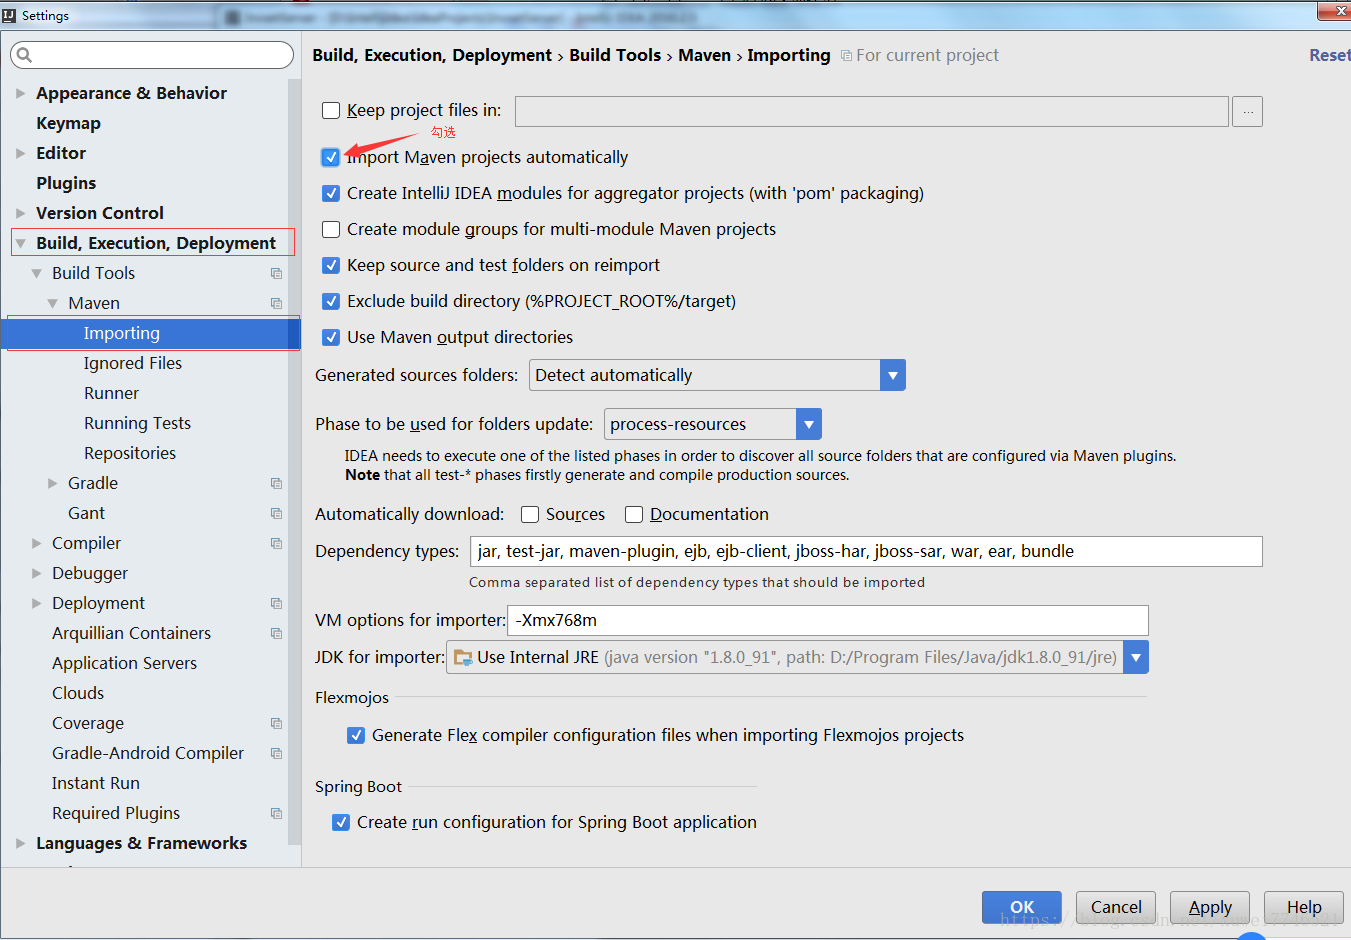The height and width of the screenshot is (940, 1351).
Task: Collapse the Maven node
Action: pos(53,303)
